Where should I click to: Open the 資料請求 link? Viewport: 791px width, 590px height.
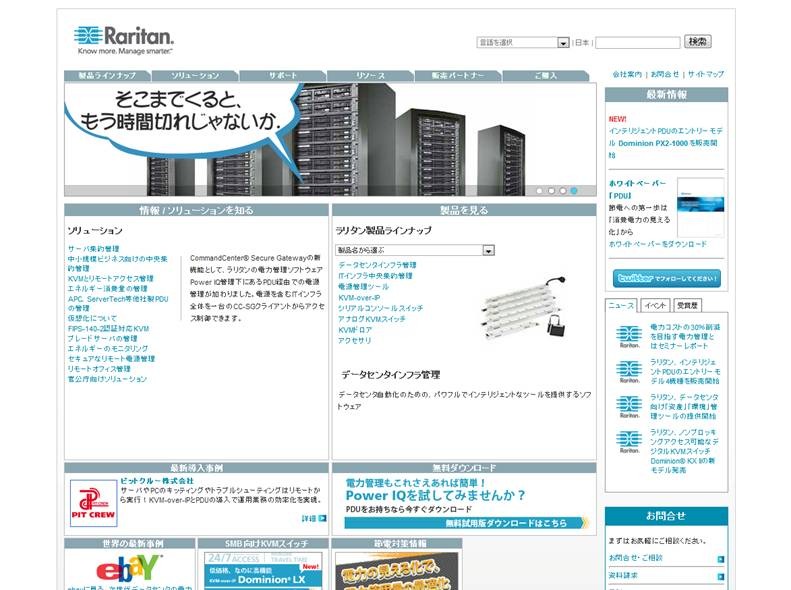[623, 575]
